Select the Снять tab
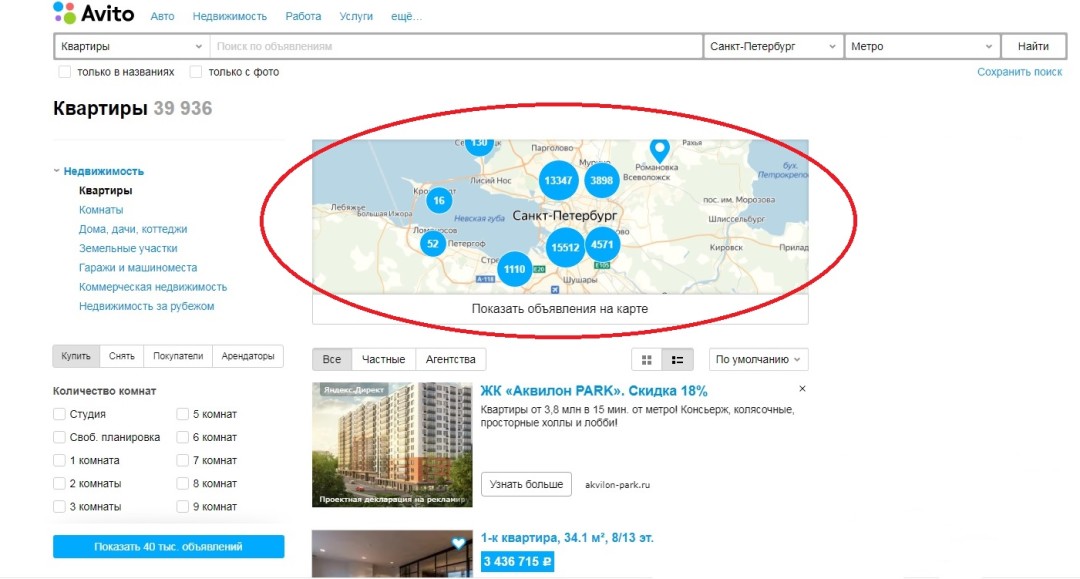 pyautogui.click(x=122, y=356)
